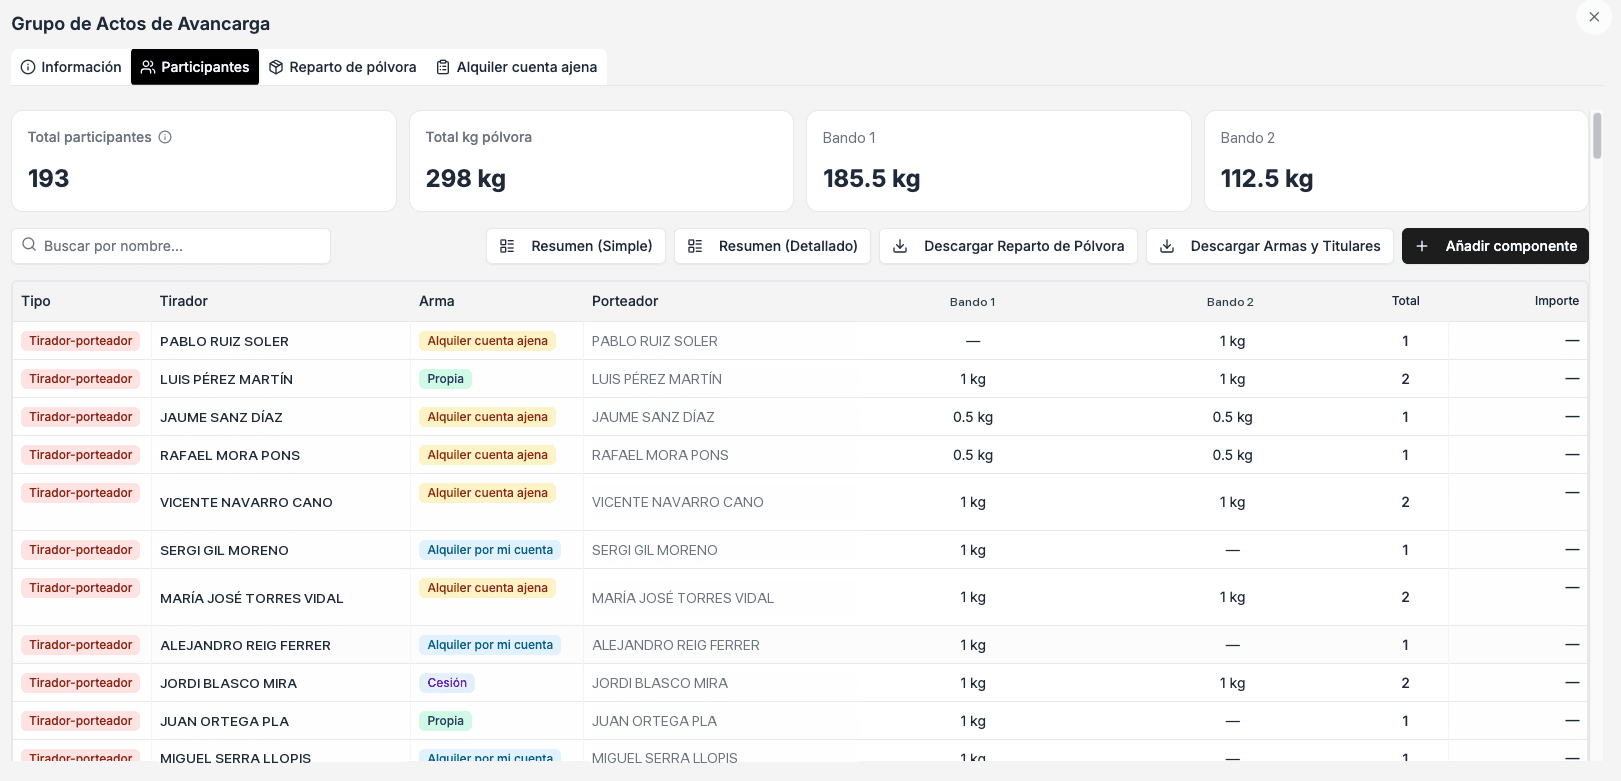
Task: Click the list icon on Resumen (Detallado)
Action: point(695,246)
